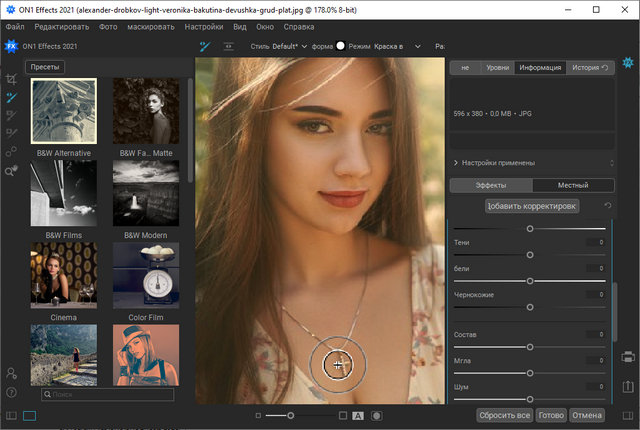Open the Print icon on right edge
The image size is (640, 430).
tap(628, 357)
